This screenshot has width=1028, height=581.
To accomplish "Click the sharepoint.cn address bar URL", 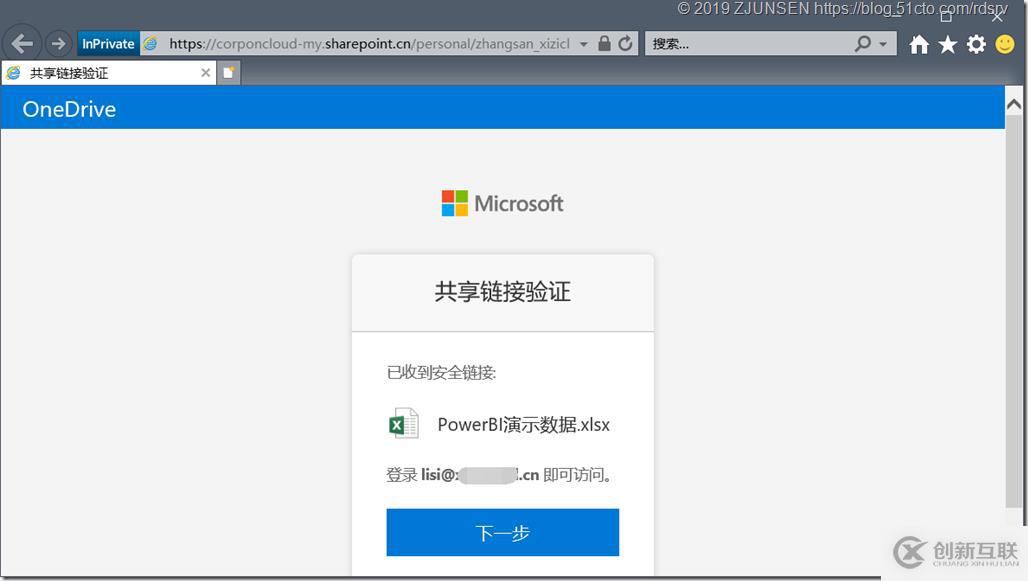I will pos(369,44).
